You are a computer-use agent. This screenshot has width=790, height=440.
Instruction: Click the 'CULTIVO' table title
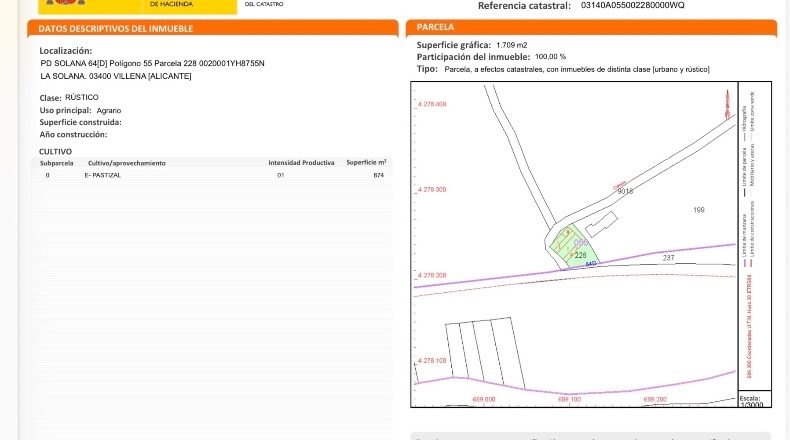coord(55,152)
